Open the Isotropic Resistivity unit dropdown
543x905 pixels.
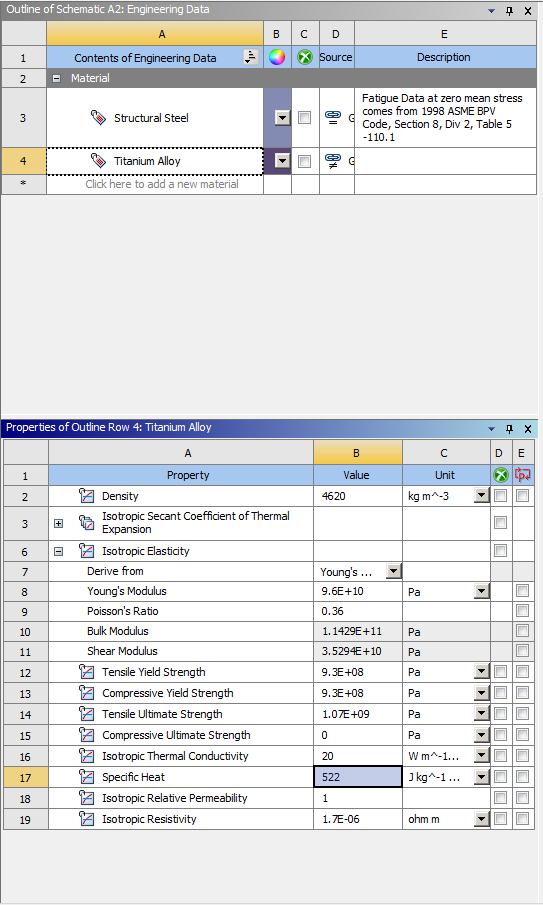point(482,818)
